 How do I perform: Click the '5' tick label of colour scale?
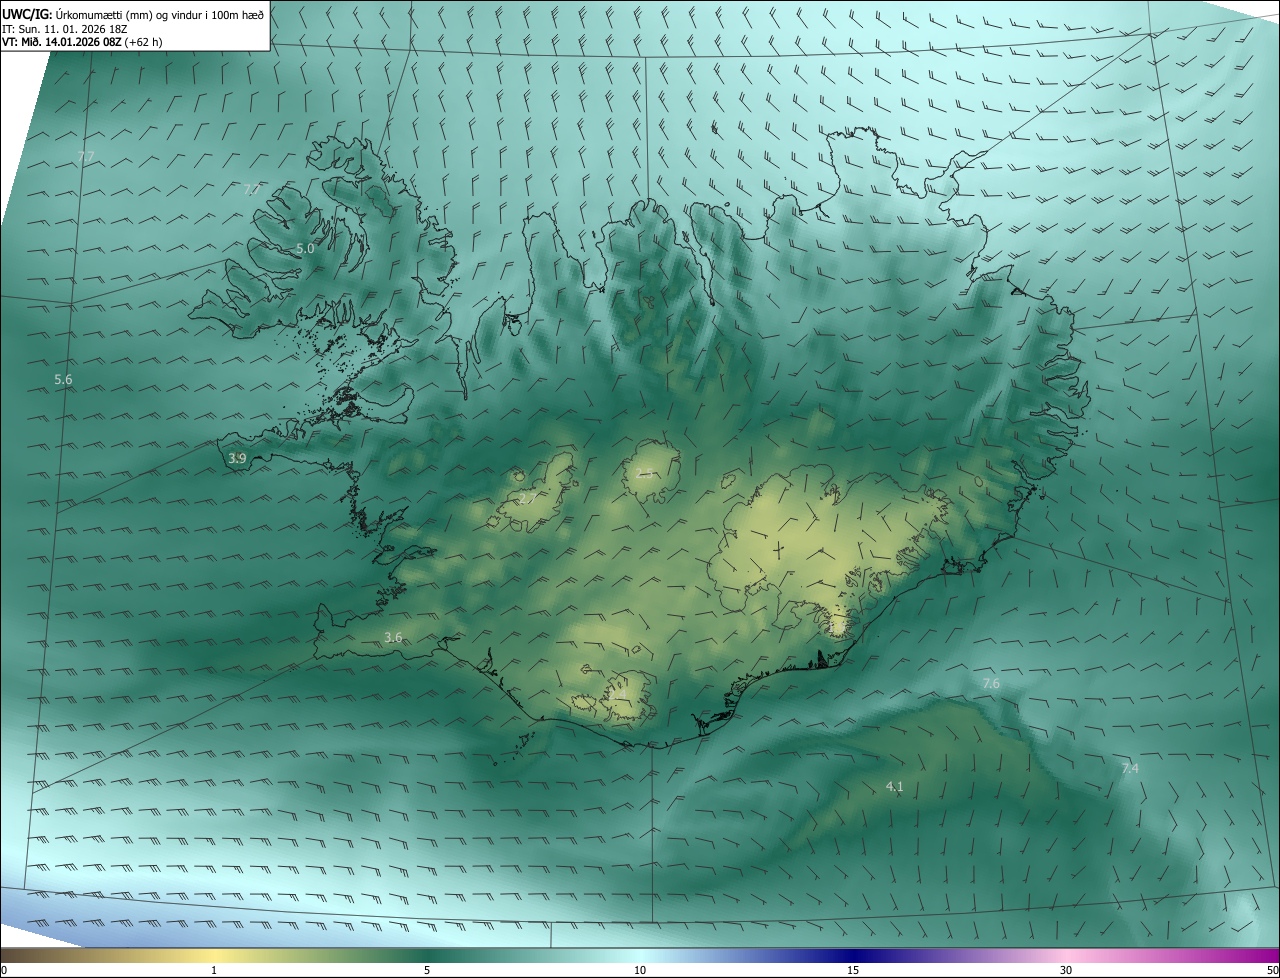click(427, 970)
